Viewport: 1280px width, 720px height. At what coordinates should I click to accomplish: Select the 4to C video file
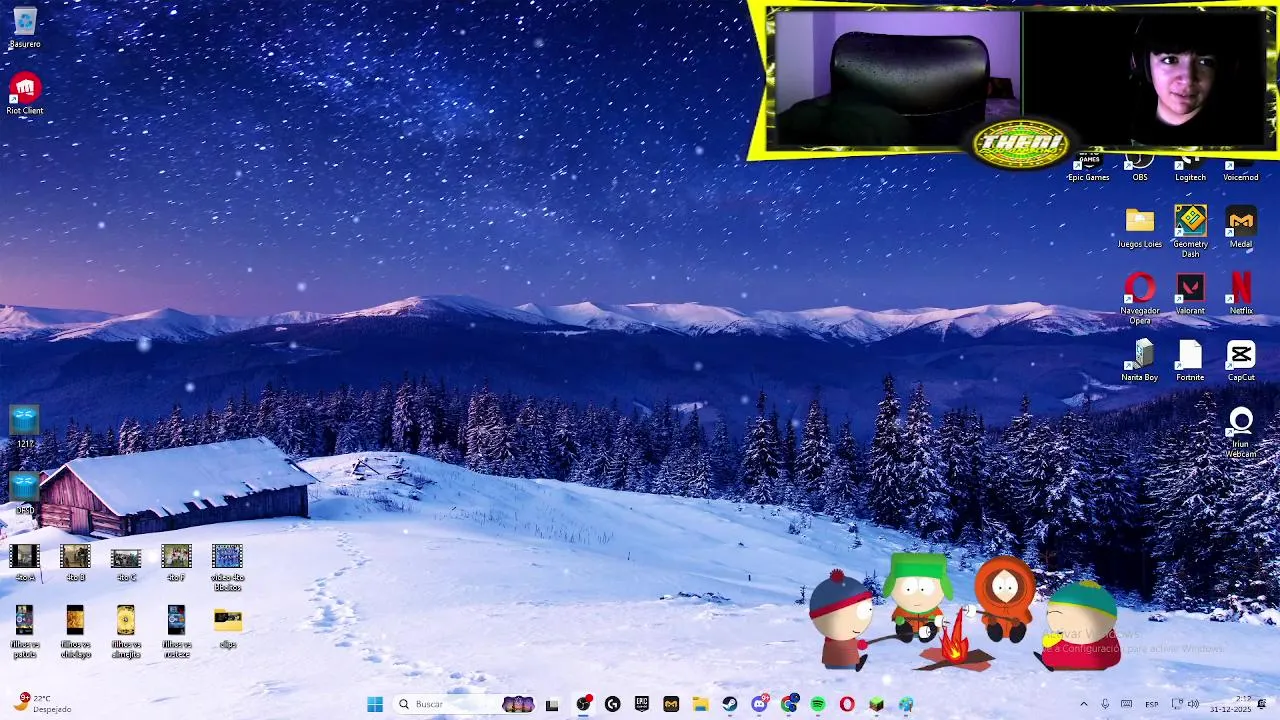click(126, 562)
